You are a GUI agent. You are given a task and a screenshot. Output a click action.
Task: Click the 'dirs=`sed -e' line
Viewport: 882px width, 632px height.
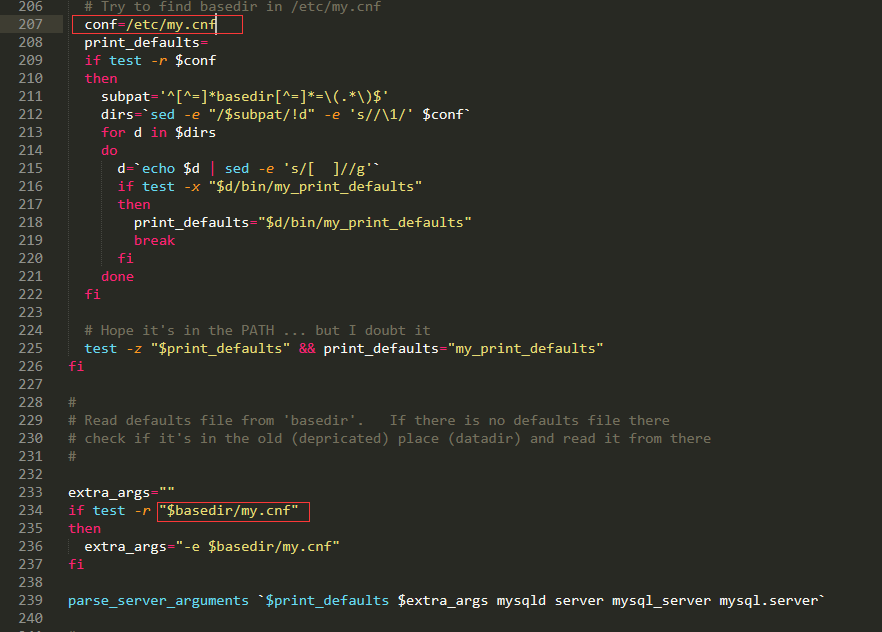click(285, 115)
